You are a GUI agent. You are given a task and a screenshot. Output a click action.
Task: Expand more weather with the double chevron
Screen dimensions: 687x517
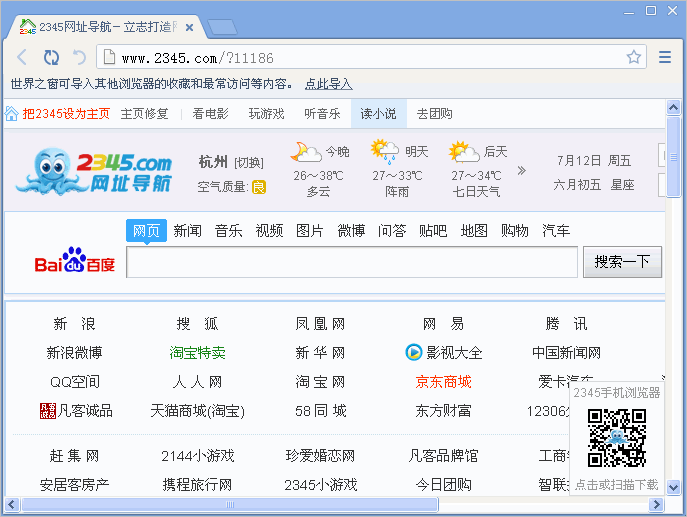click(521, 170)
